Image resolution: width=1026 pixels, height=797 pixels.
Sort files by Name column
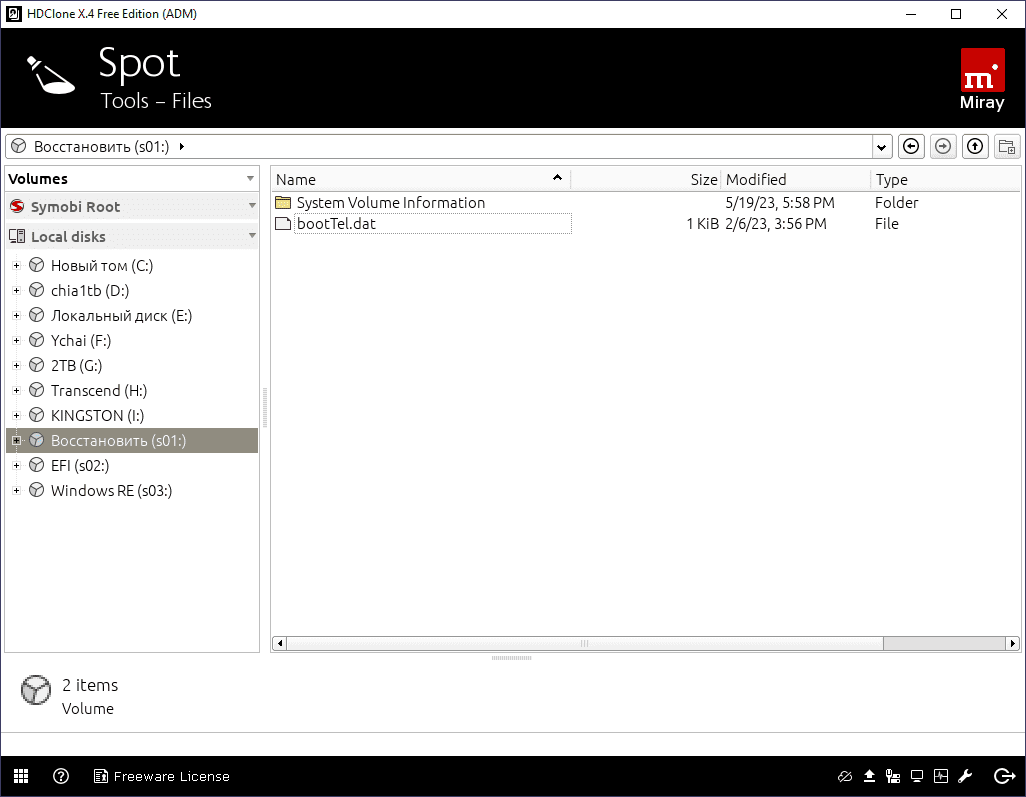420,179
